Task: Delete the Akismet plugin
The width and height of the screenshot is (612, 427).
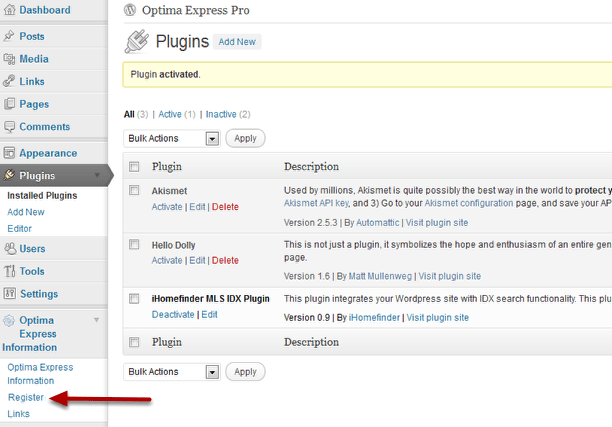Action: (x=225, y=207)
